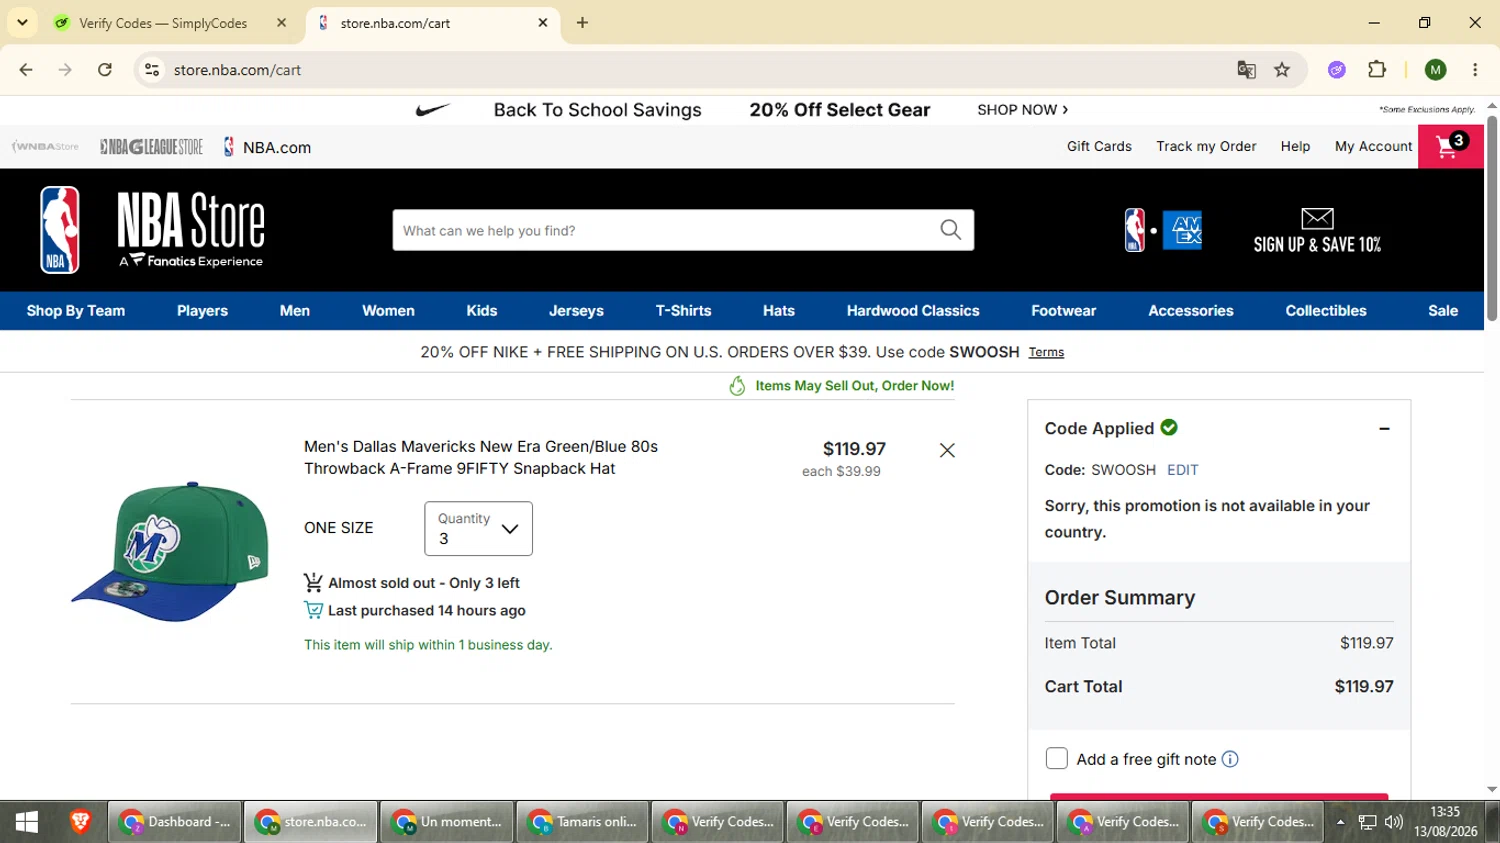Open the Help link

1295,146
